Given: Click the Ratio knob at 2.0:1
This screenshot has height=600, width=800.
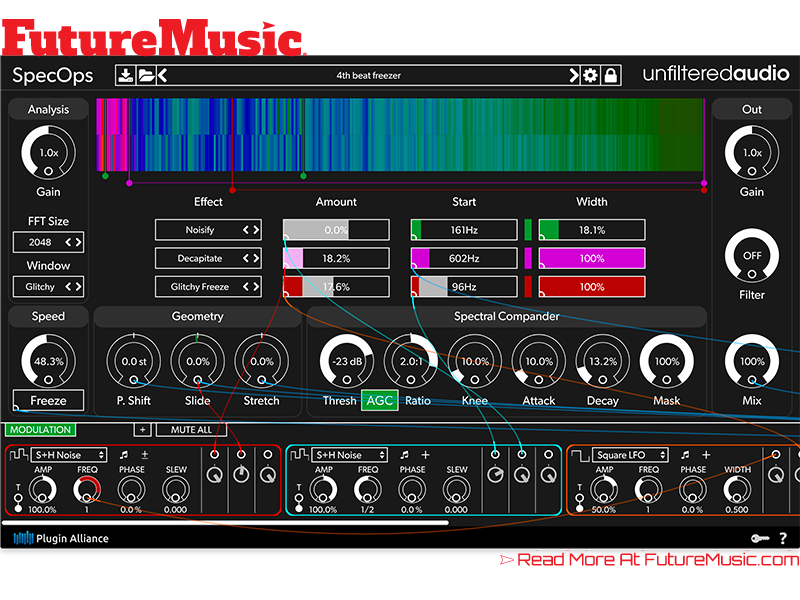Looking at the screenshot, I should [x=411, y=361].
